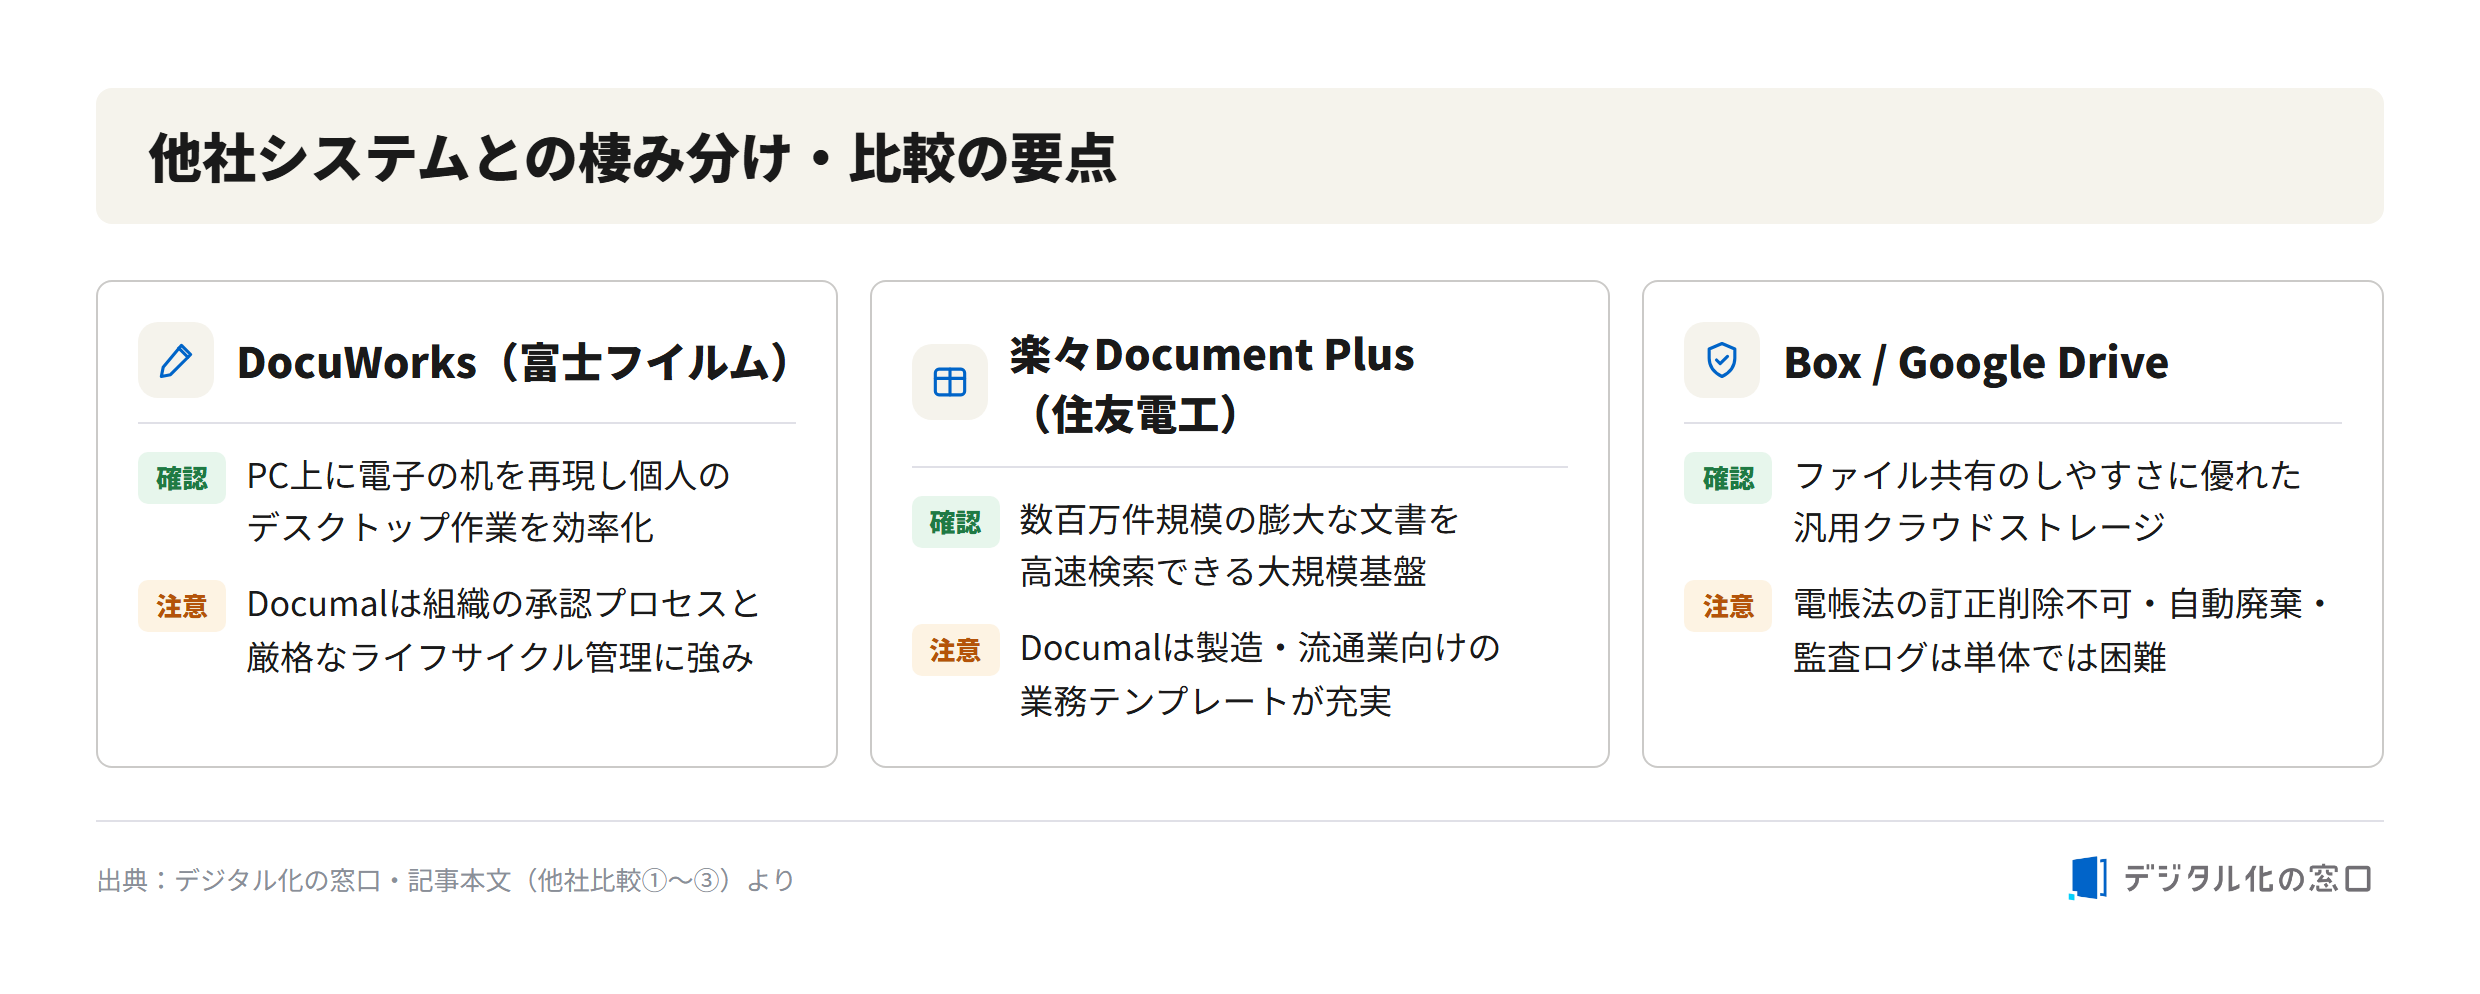Click the card title 楽々Document Plus（住友電工）
Image resolution: width=2480 pixels, height=994 pixels.
(1212, 384)
